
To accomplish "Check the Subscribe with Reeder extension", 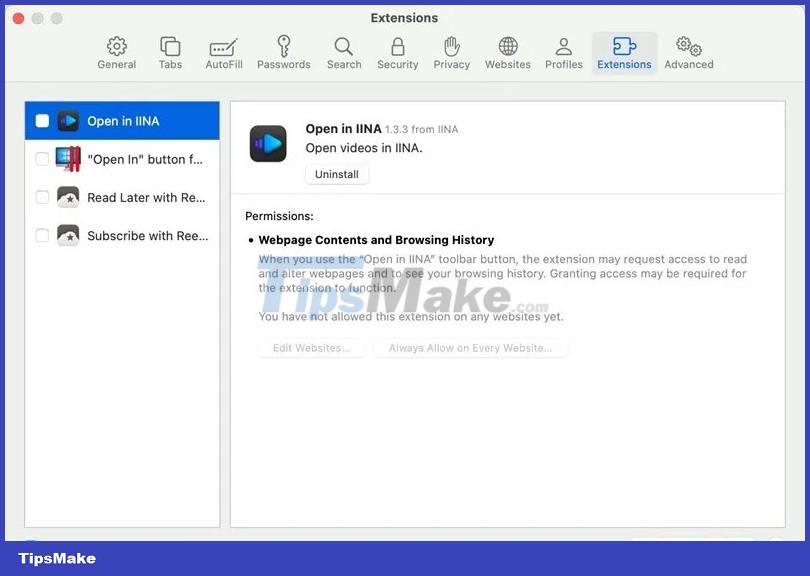I will pos(42,236).
